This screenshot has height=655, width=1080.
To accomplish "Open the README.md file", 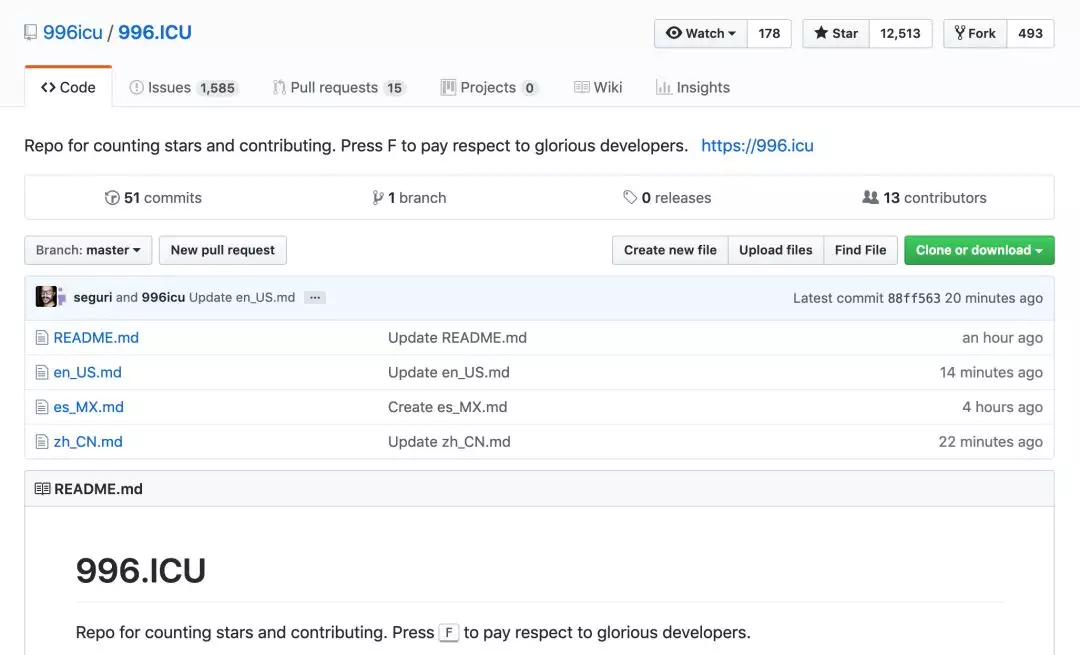I will 96,337.
